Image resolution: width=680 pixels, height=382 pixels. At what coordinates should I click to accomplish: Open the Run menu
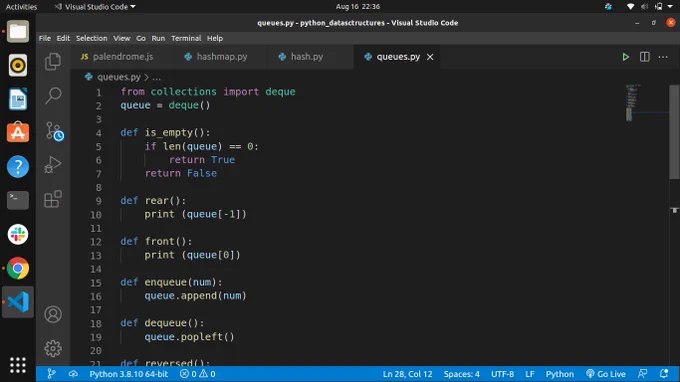click(x=158, y=38)
